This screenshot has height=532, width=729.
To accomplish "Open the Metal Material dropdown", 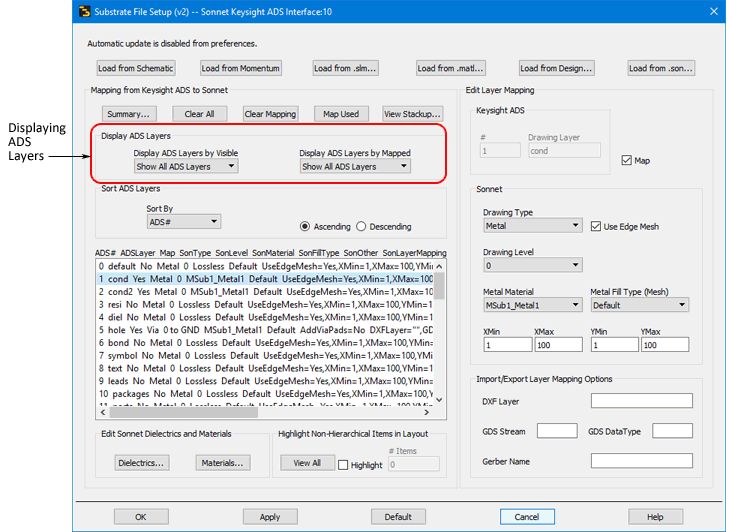I will coord(533,306).
